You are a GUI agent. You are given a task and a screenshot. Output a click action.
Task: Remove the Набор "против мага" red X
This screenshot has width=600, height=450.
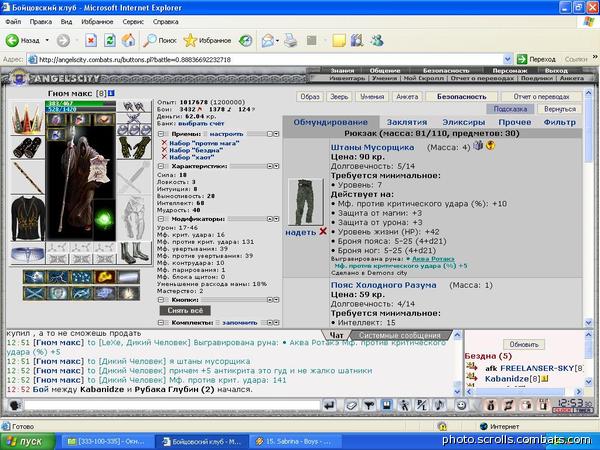pos(164,143)
